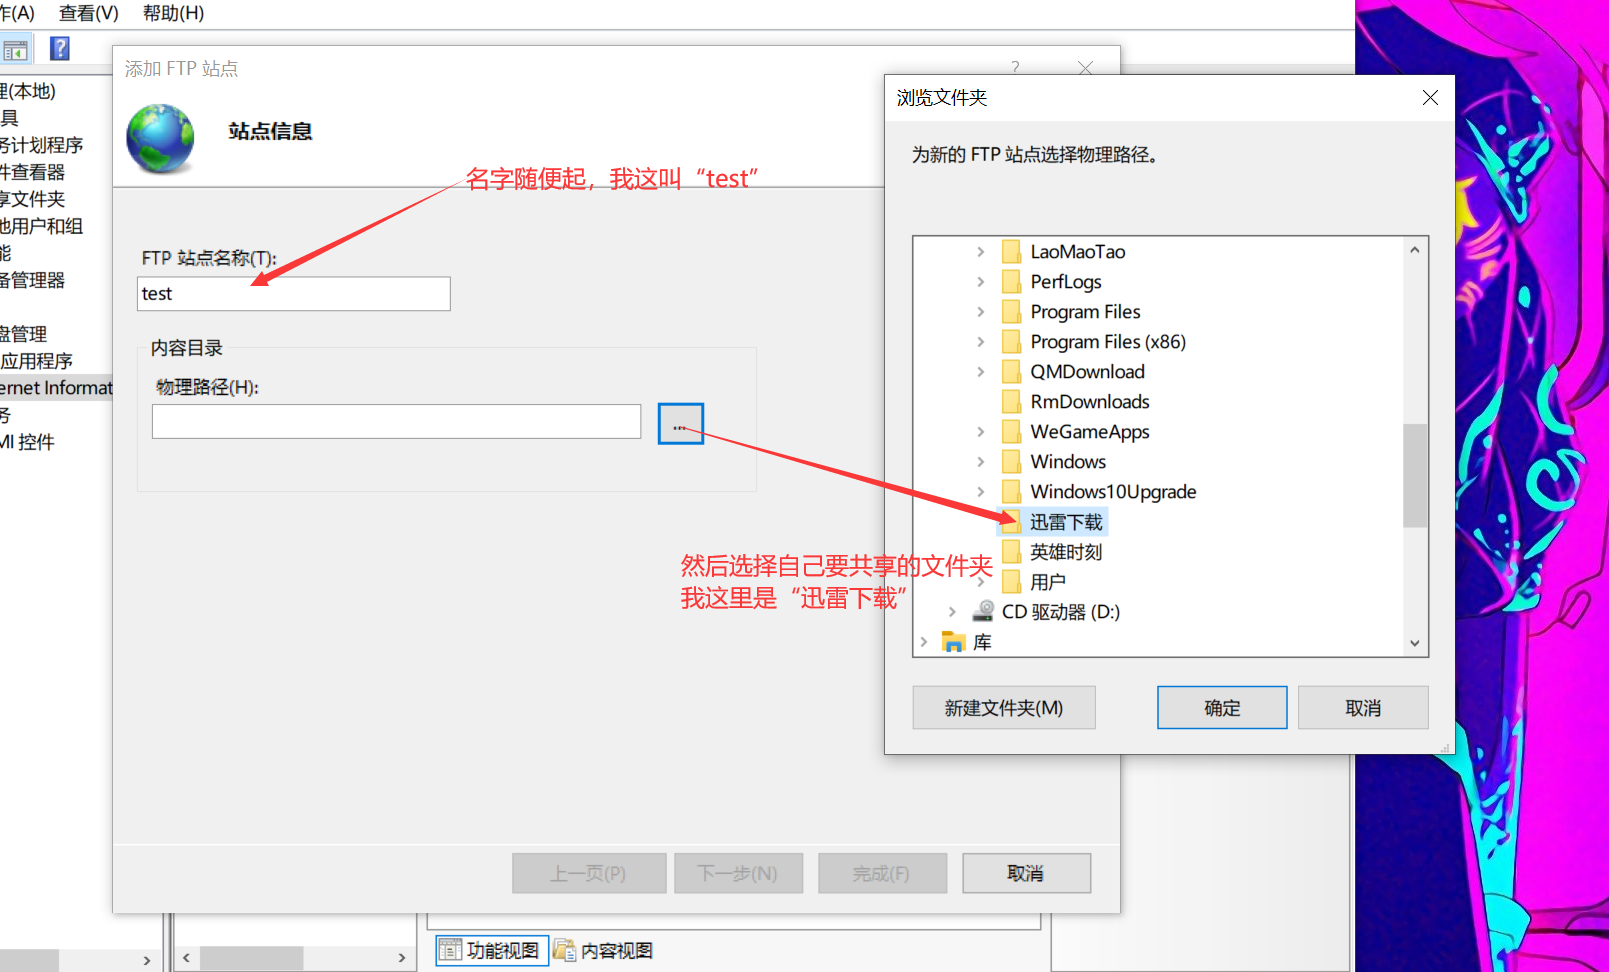Expand the Program Files folder
The image size is (1609, 972).
981,312
